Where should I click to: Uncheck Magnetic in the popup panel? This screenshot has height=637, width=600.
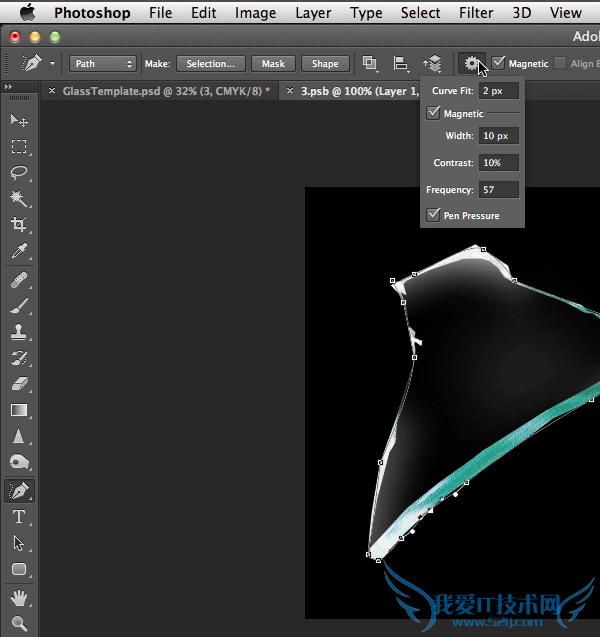433,114
